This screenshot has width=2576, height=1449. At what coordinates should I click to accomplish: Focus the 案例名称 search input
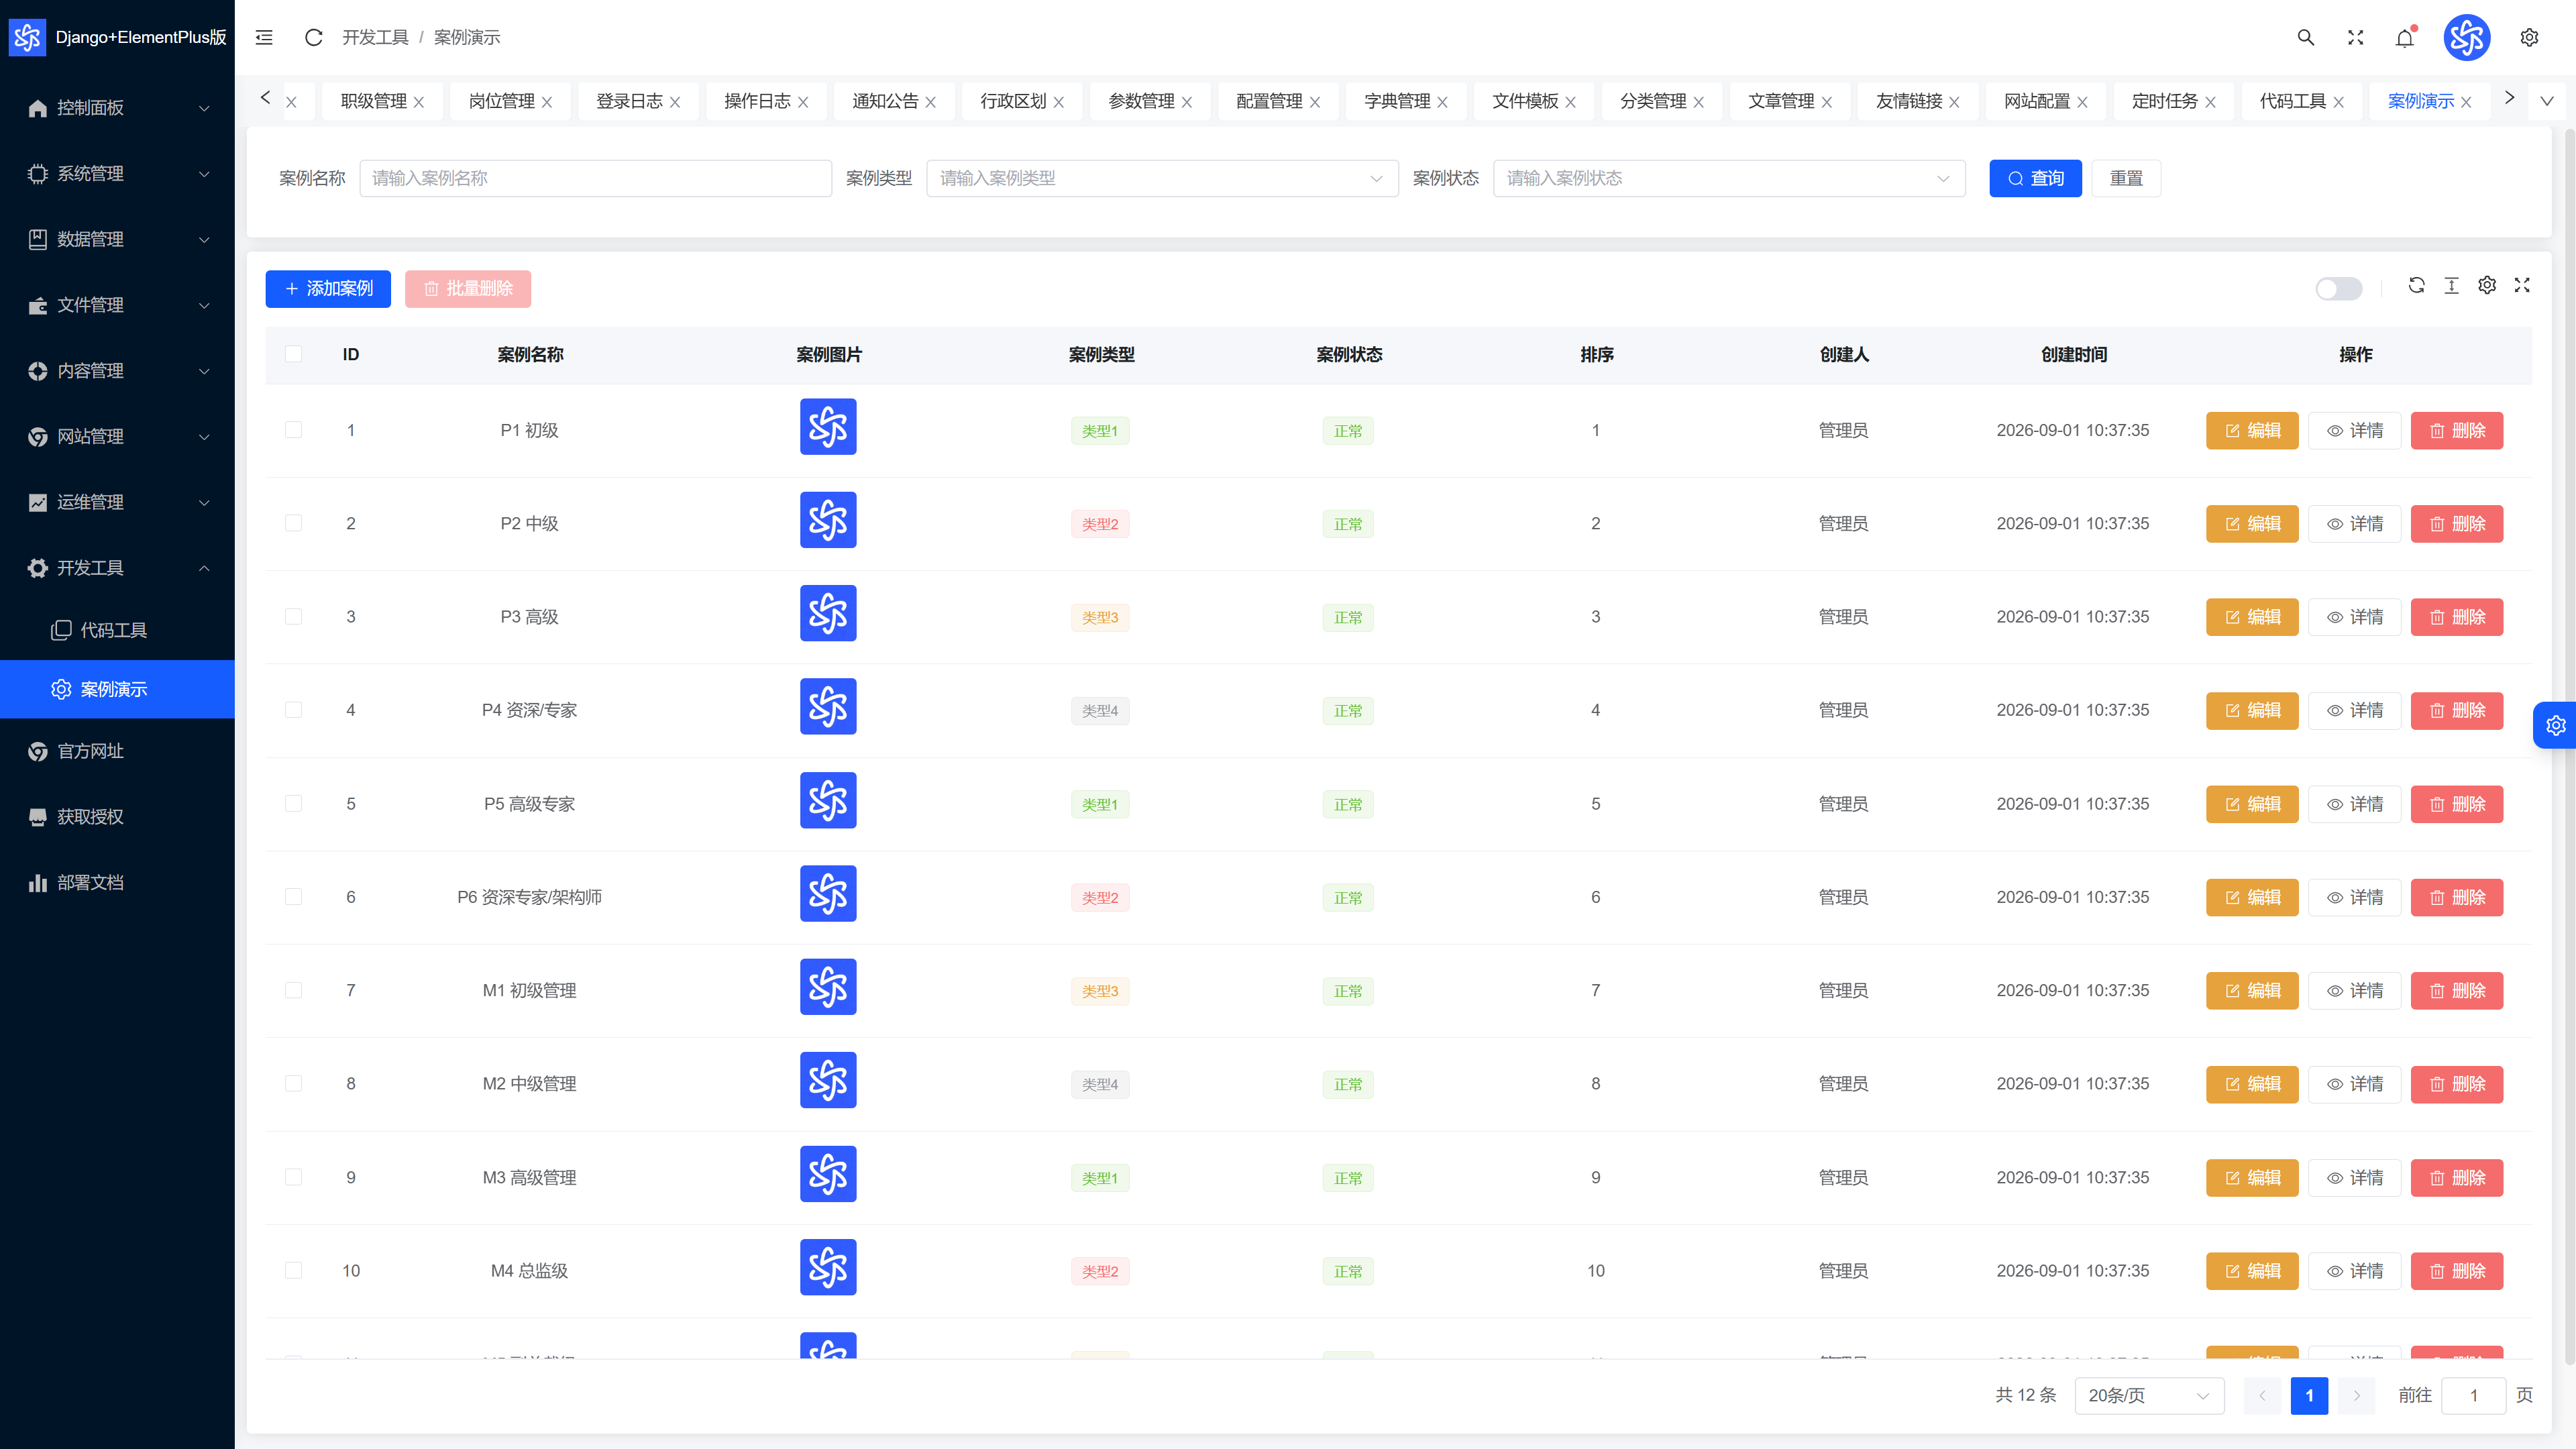595,178
